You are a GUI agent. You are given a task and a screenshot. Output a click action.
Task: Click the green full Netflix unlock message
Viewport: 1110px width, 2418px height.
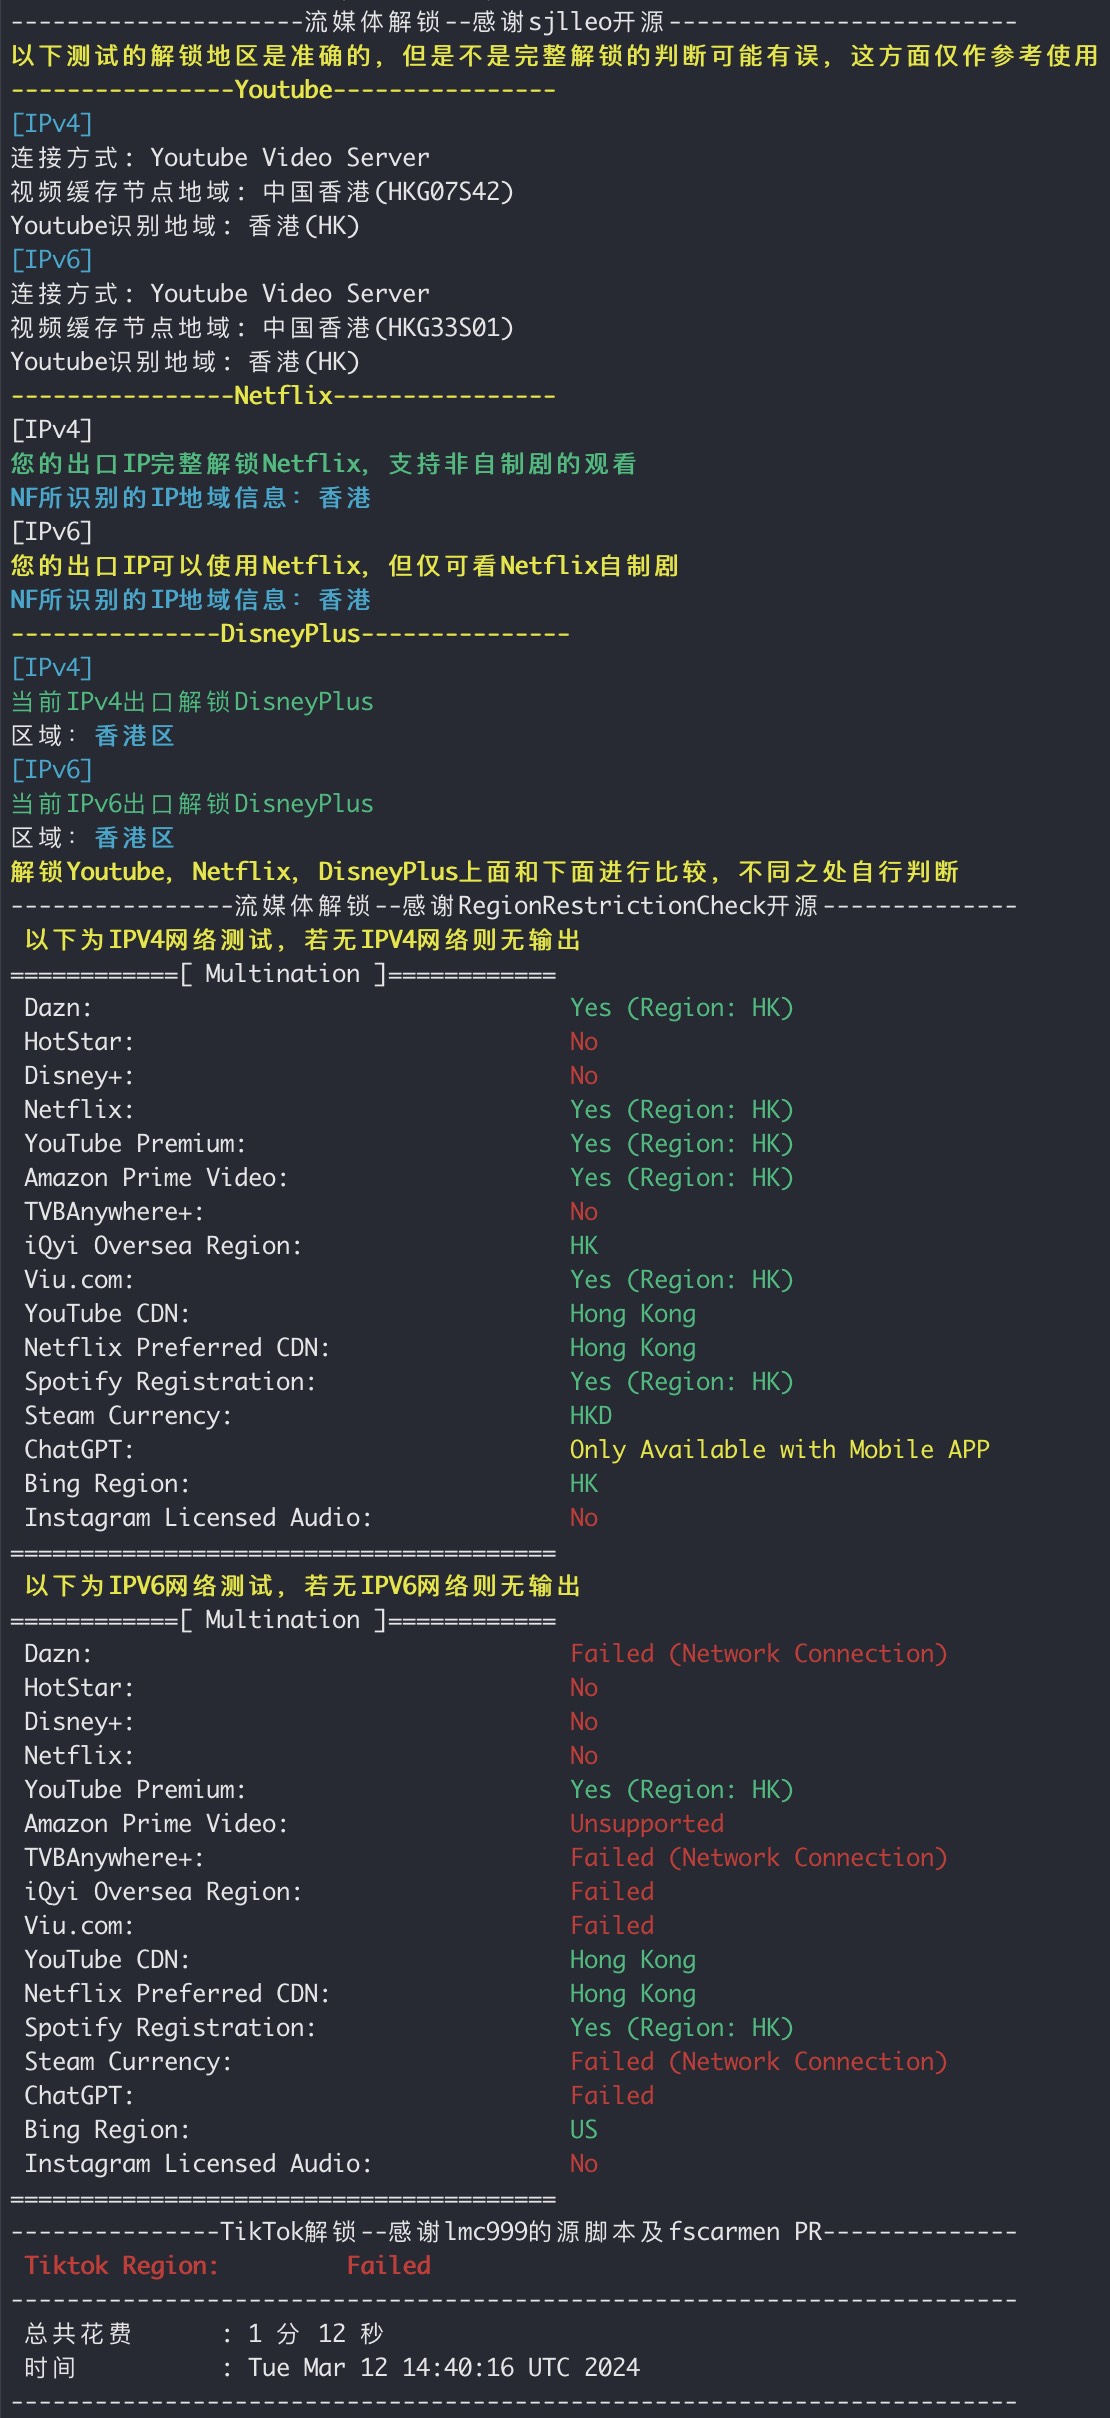pos(323,464)
